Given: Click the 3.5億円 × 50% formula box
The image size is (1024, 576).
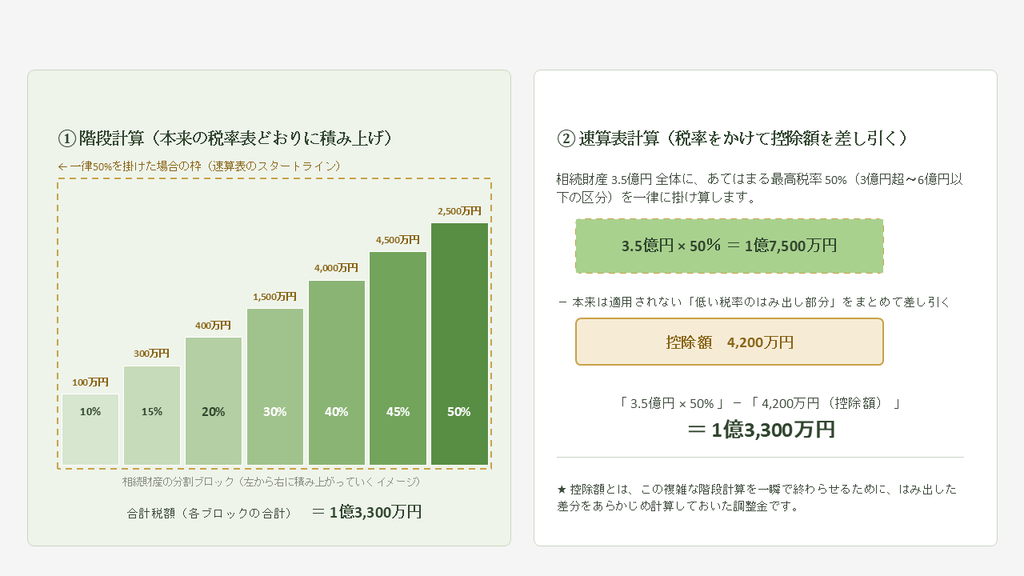Looking at the screenshot, I should click(729, 246).
